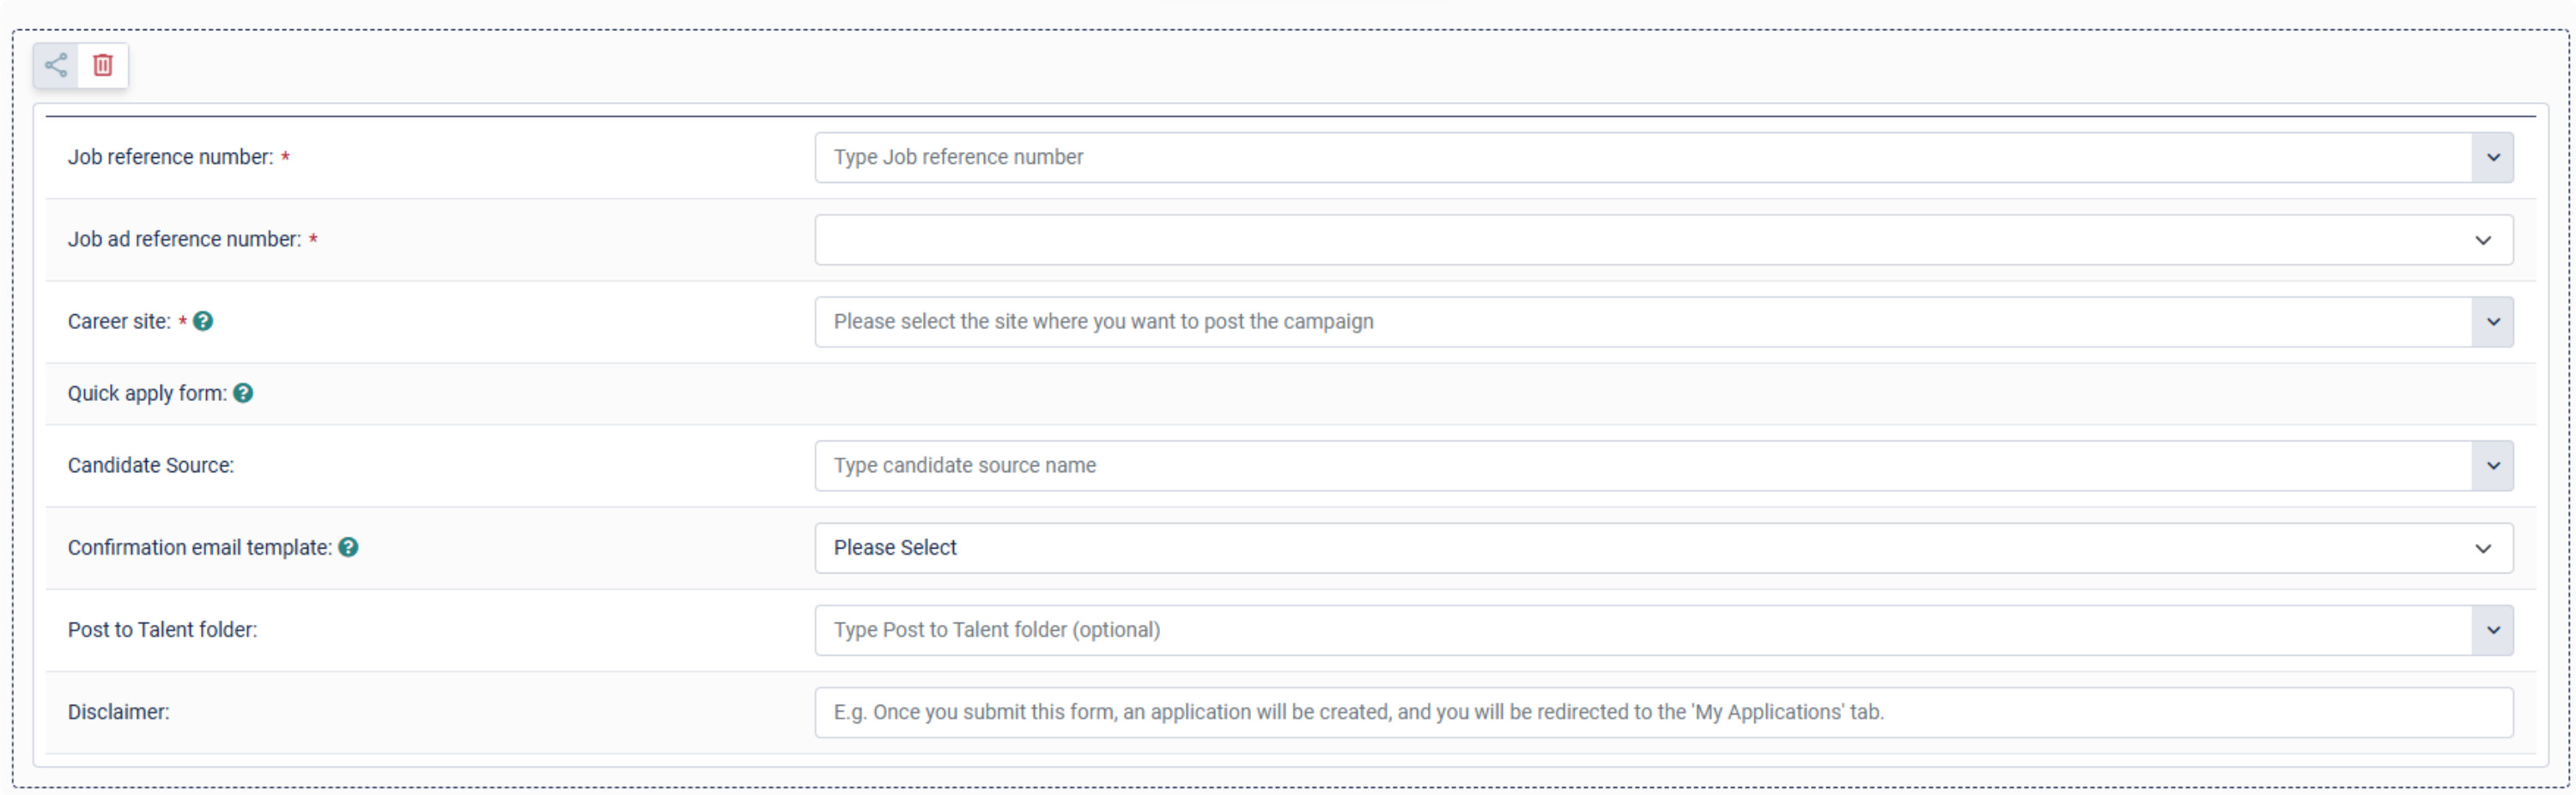Screen dimensions: 2576x795
Task: Click the Candidate Source label
Action: pos(151,465)
